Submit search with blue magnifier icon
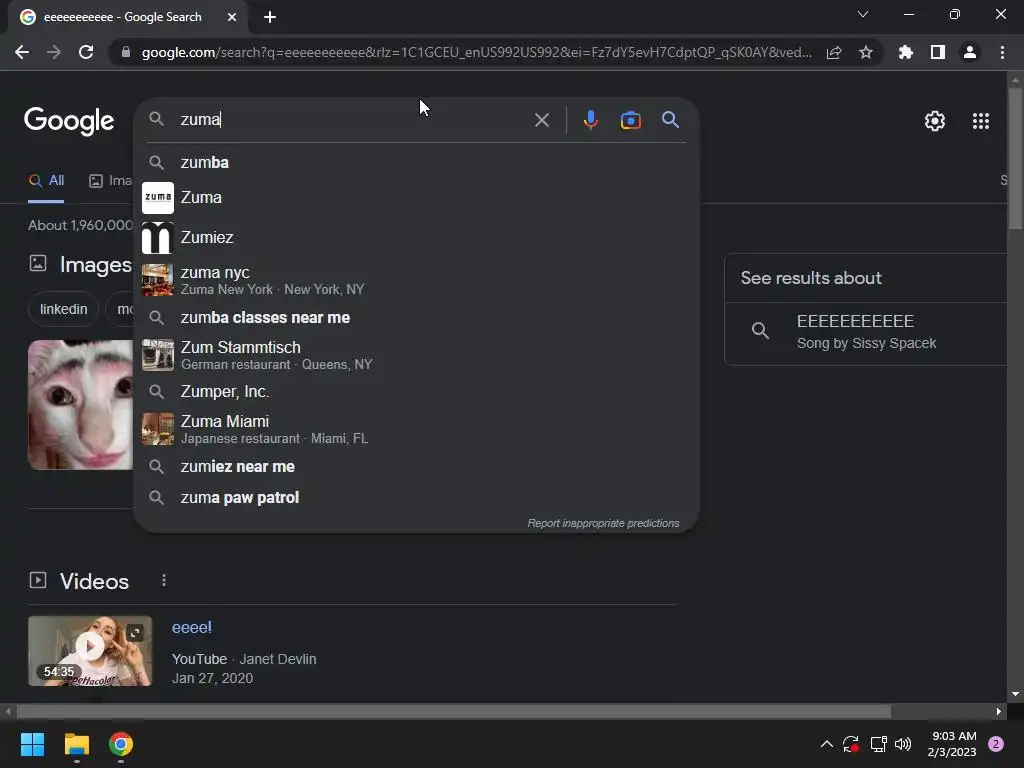The height and width of the screenshot is (768, 1024). [x=670, y=120]
